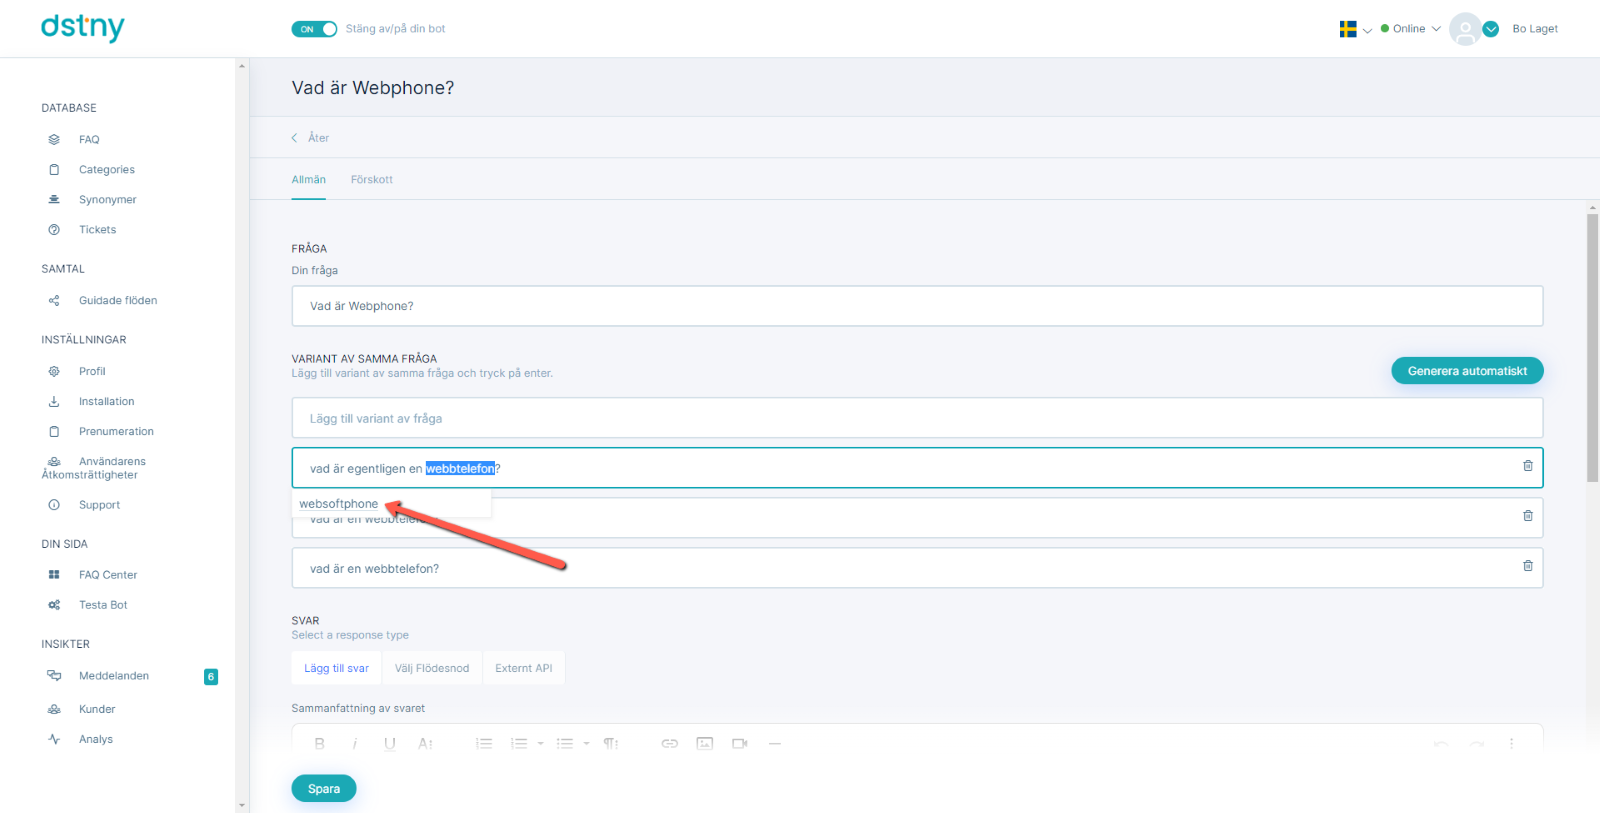Viewport: 1600px width, 813px height.
Task: Open the Tickets sidebar item
Action: click(x=97, y=230)
